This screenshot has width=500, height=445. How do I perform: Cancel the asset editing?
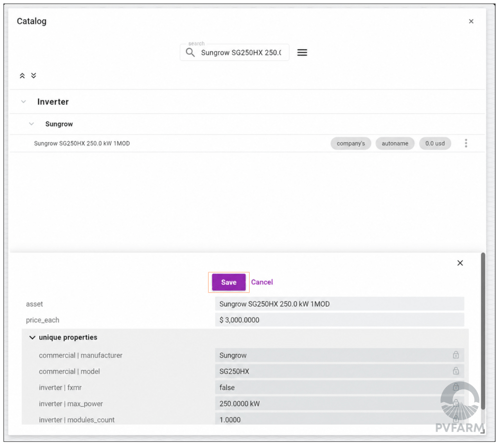click(x=262, y=282)
